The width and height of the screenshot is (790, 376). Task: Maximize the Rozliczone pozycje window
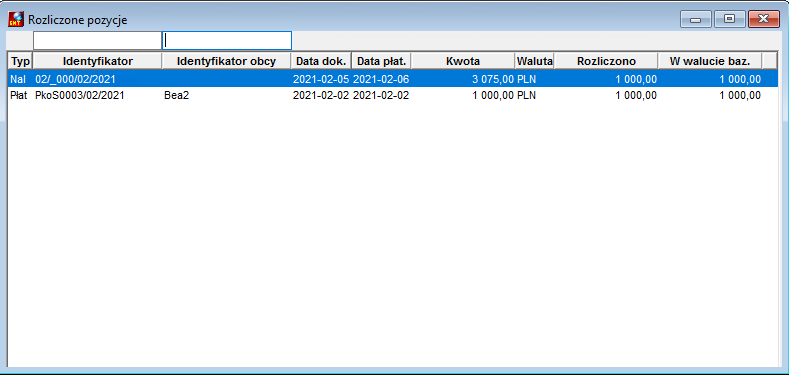click(x=729, y=19)
